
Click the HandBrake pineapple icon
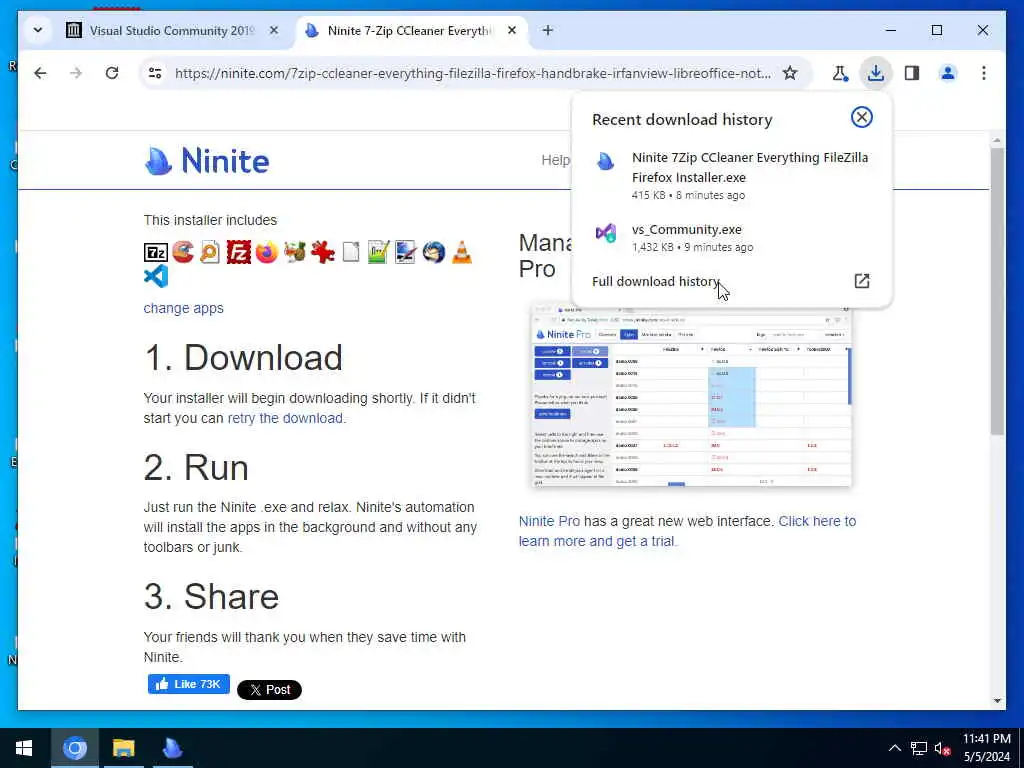pos(295,252)
